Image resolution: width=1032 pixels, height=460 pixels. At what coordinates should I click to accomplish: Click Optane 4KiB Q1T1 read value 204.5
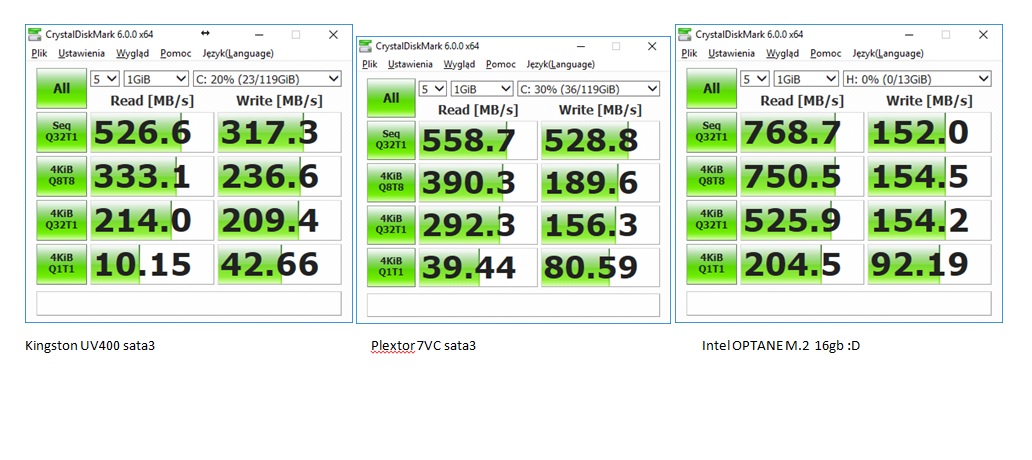tap(802, 264)
